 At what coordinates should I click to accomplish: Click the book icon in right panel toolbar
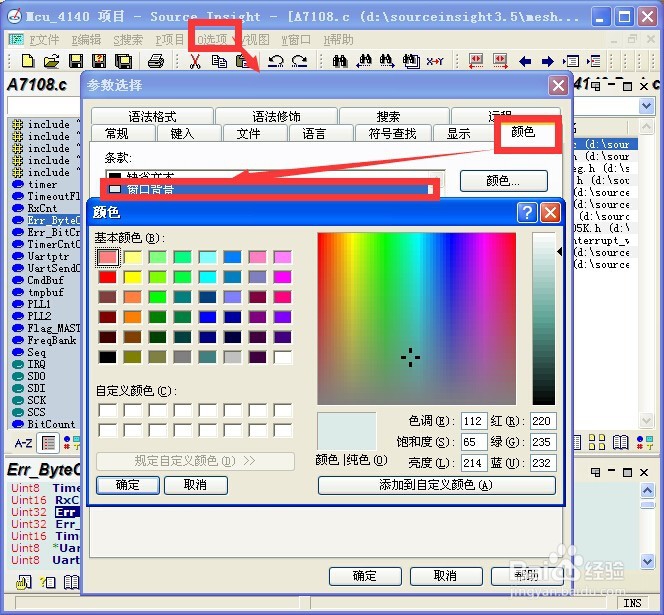(621, 442)
